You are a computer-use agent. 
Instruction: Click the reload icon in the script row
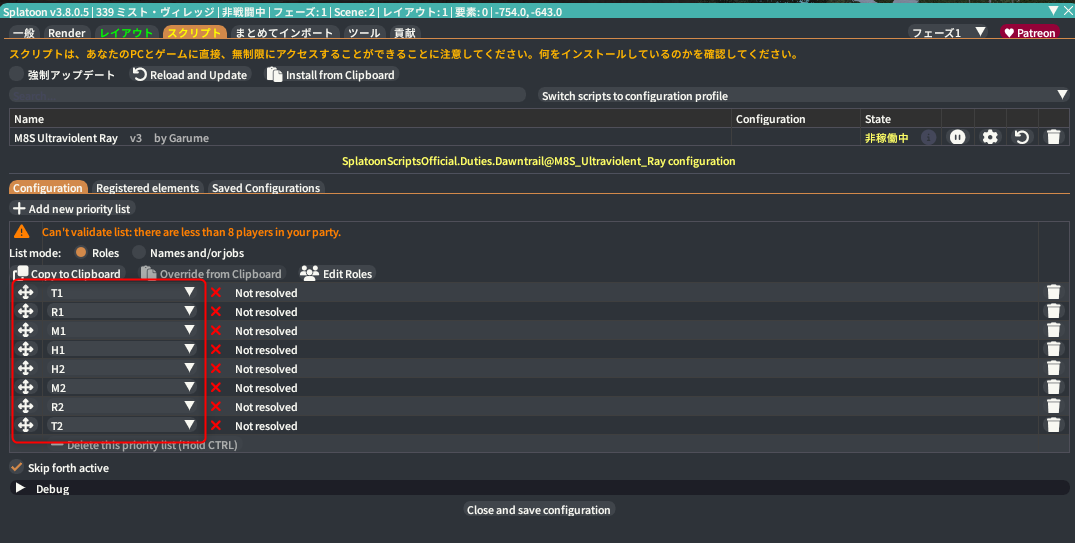[1022, 137]
